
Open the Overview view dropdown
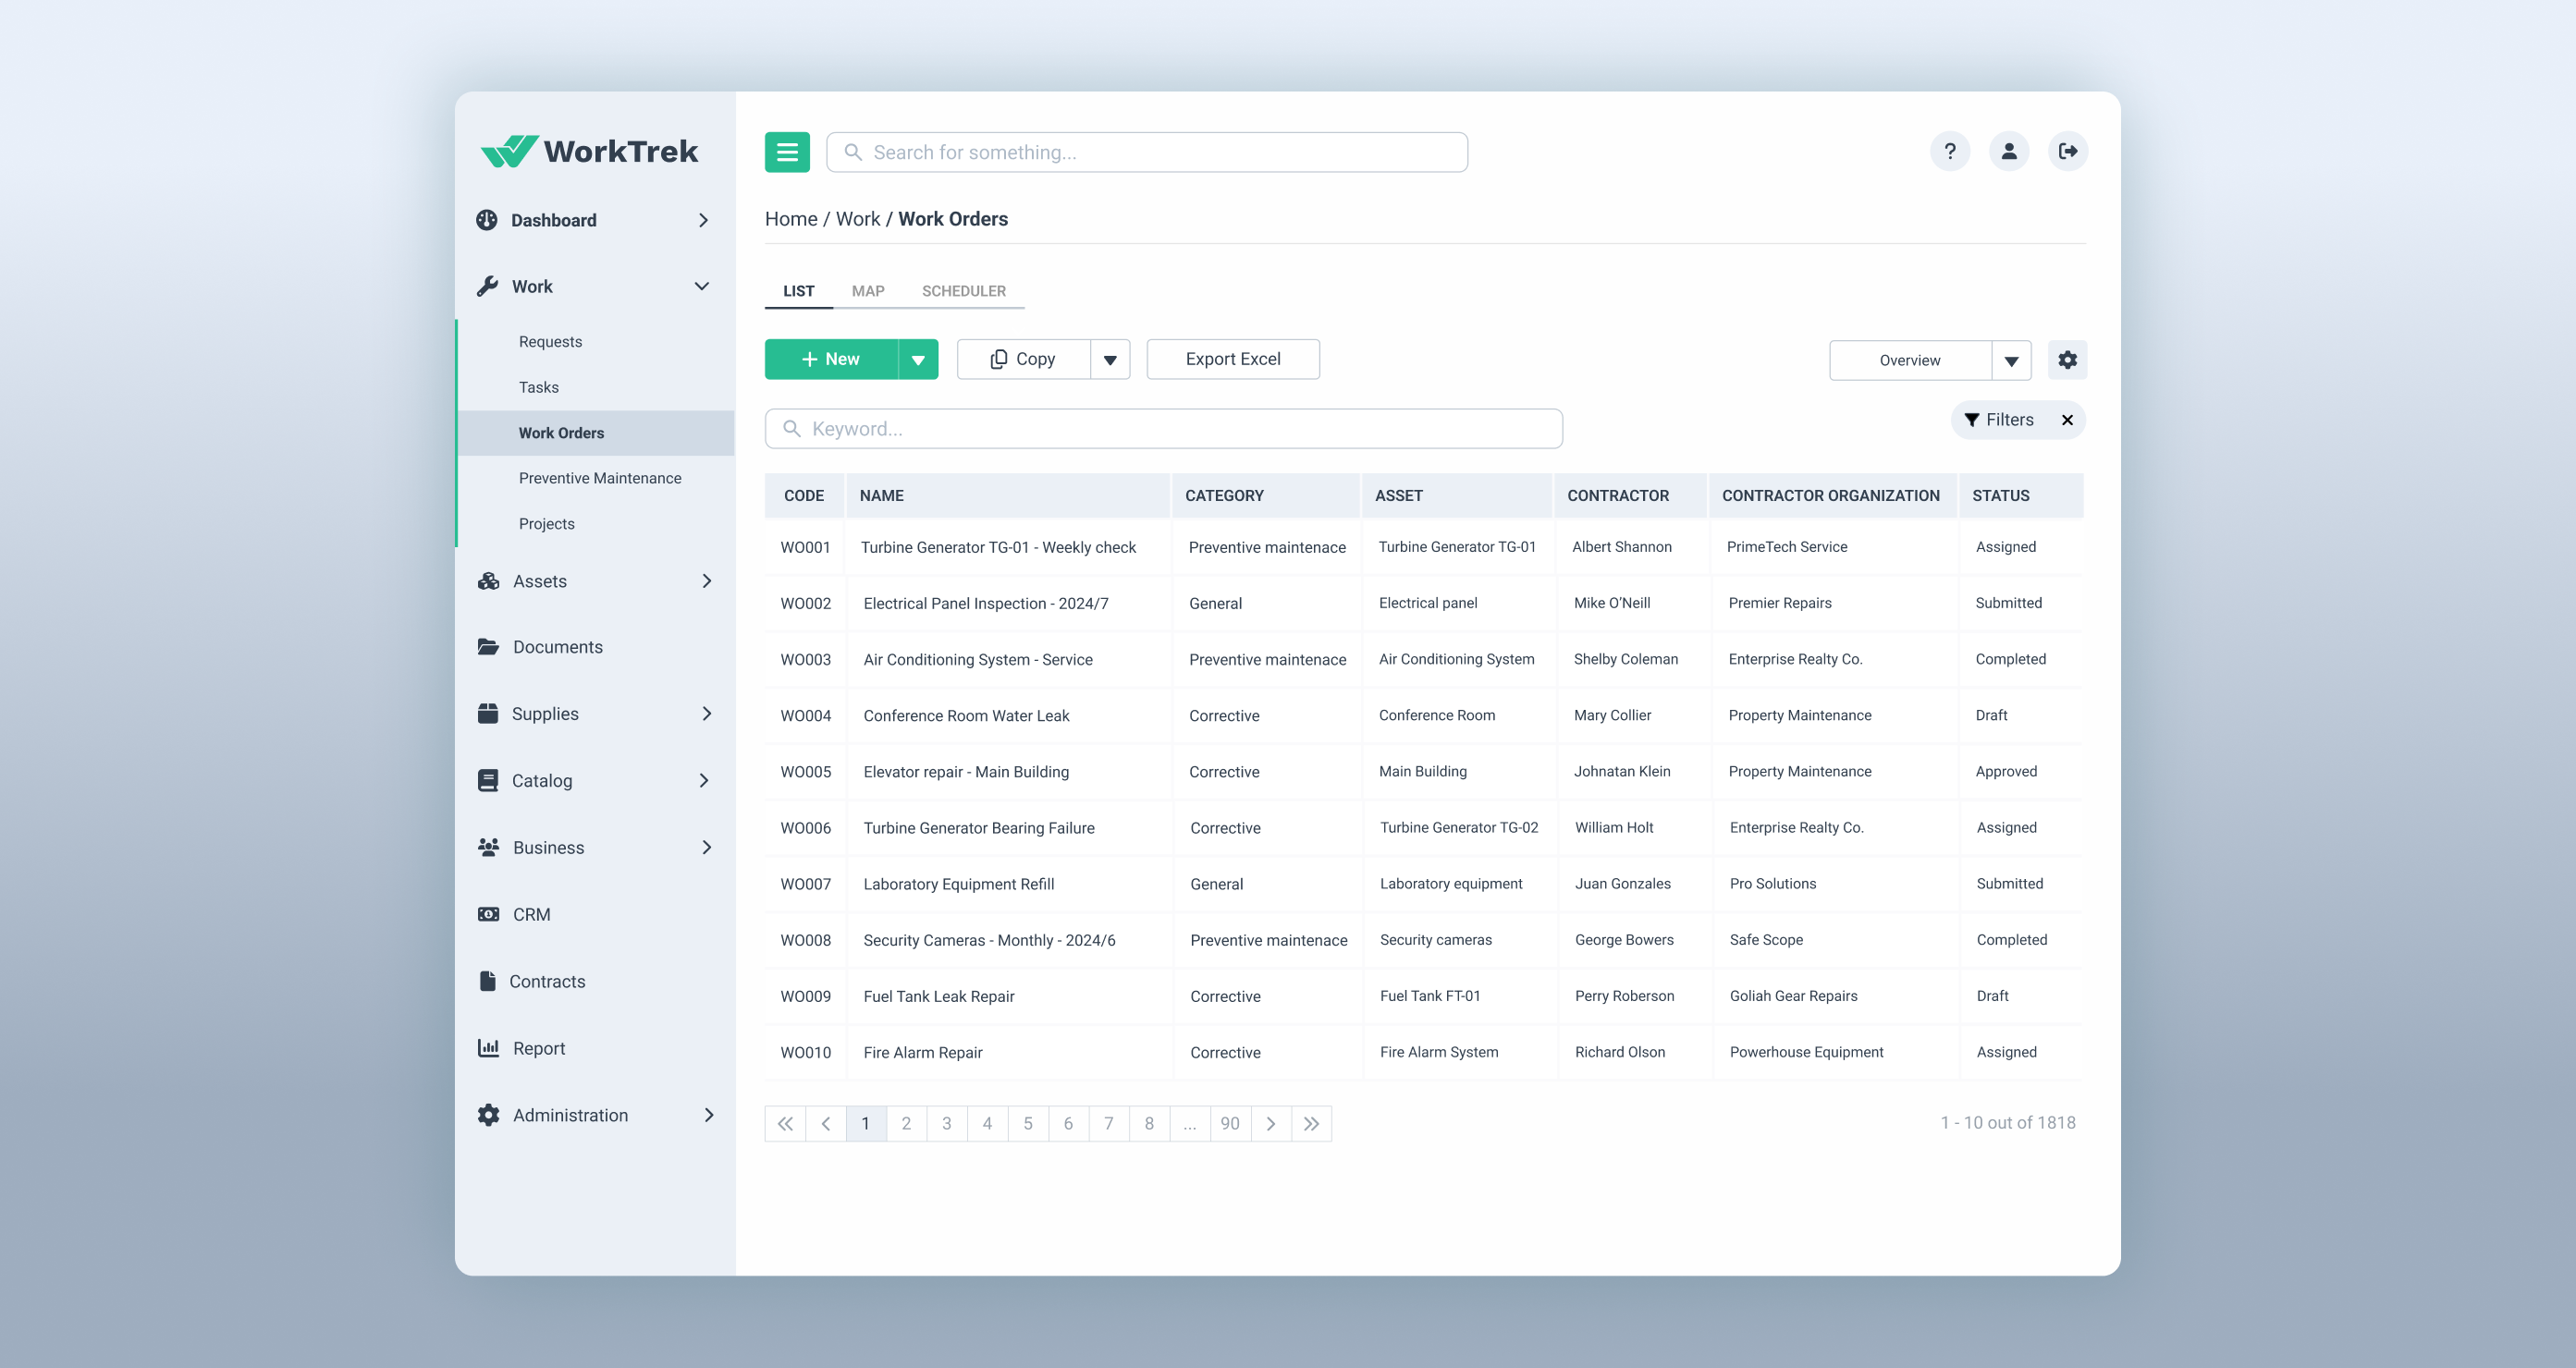[2010, 361]
